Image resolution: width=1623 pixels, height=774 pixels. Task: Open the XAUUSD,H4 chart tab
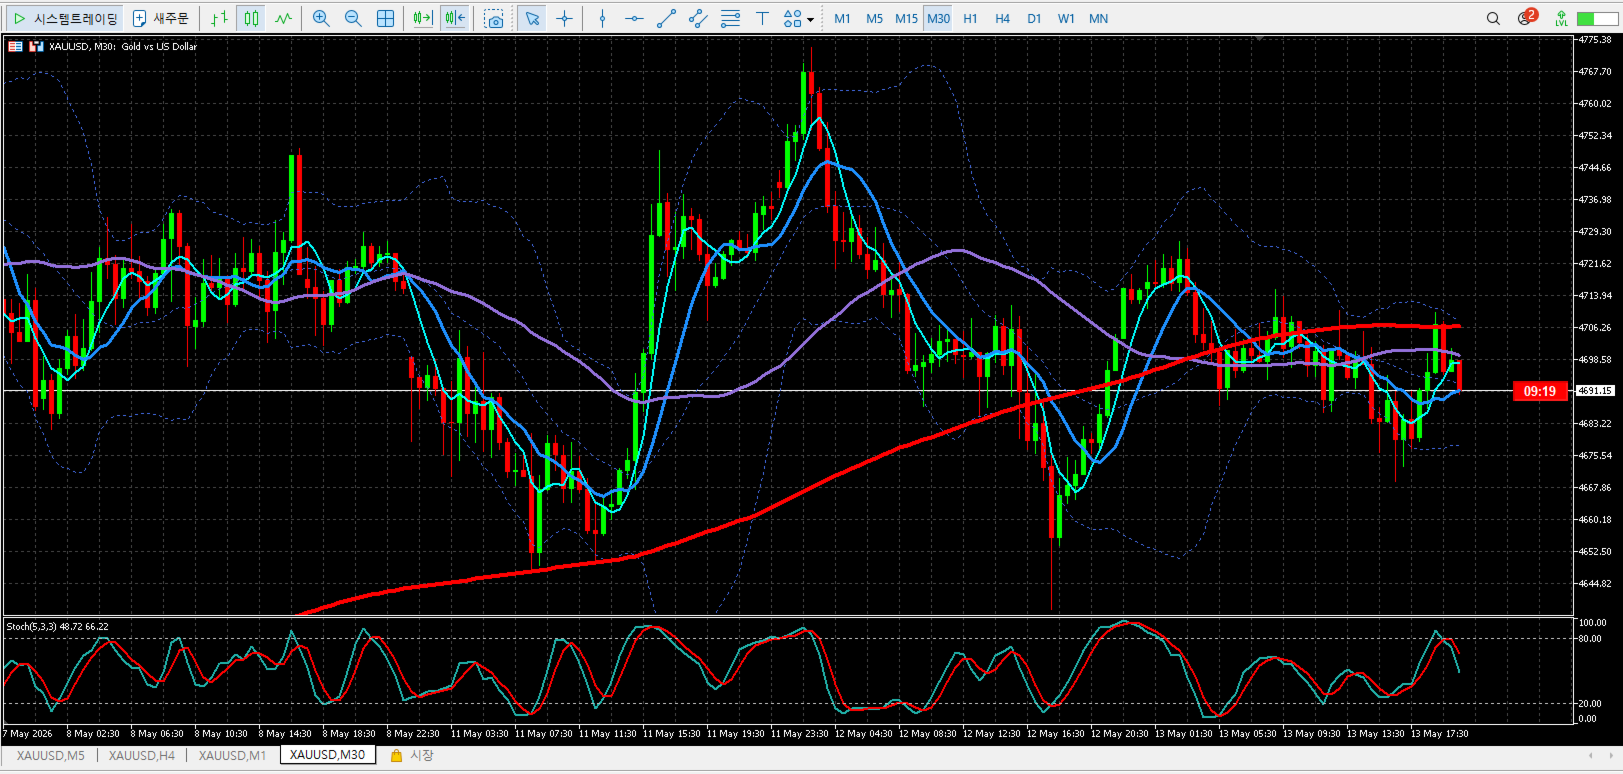pos(142,755)
